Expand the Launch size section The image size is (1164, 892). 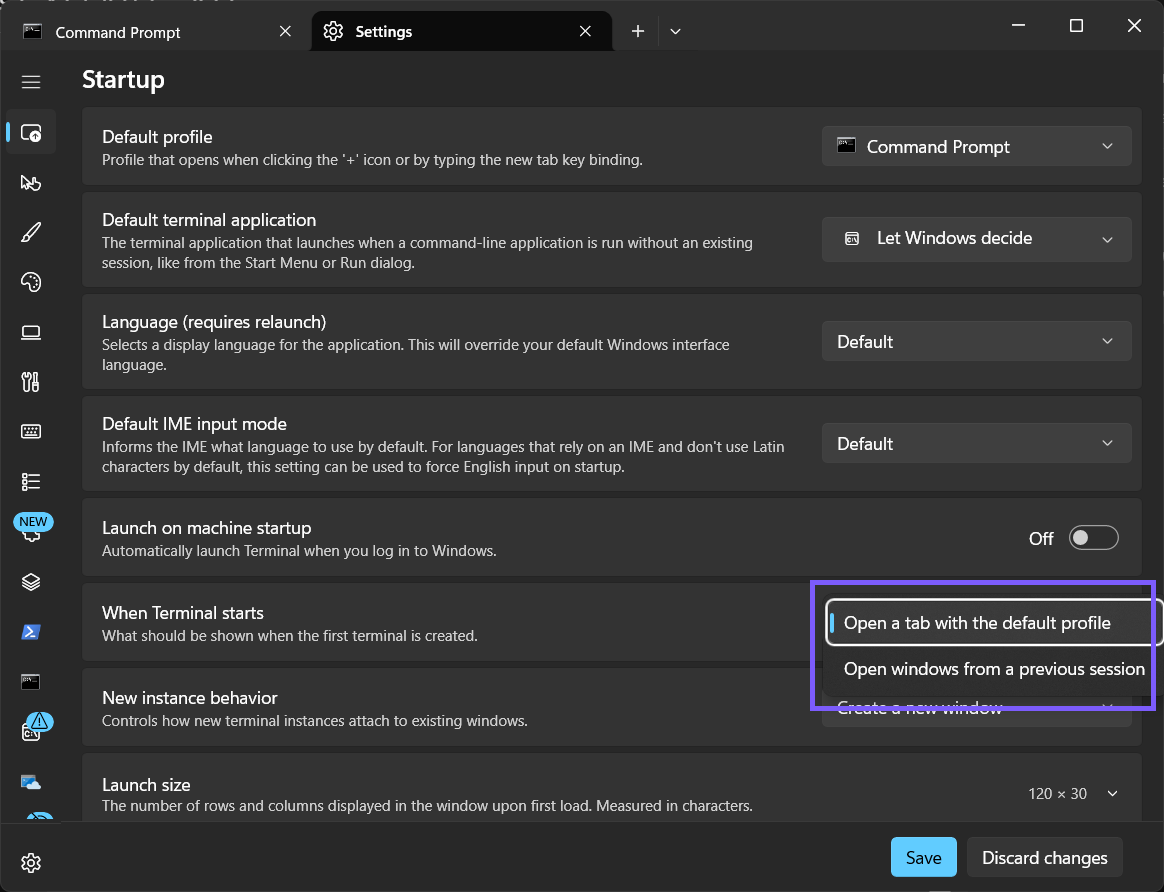point(1112,793)
